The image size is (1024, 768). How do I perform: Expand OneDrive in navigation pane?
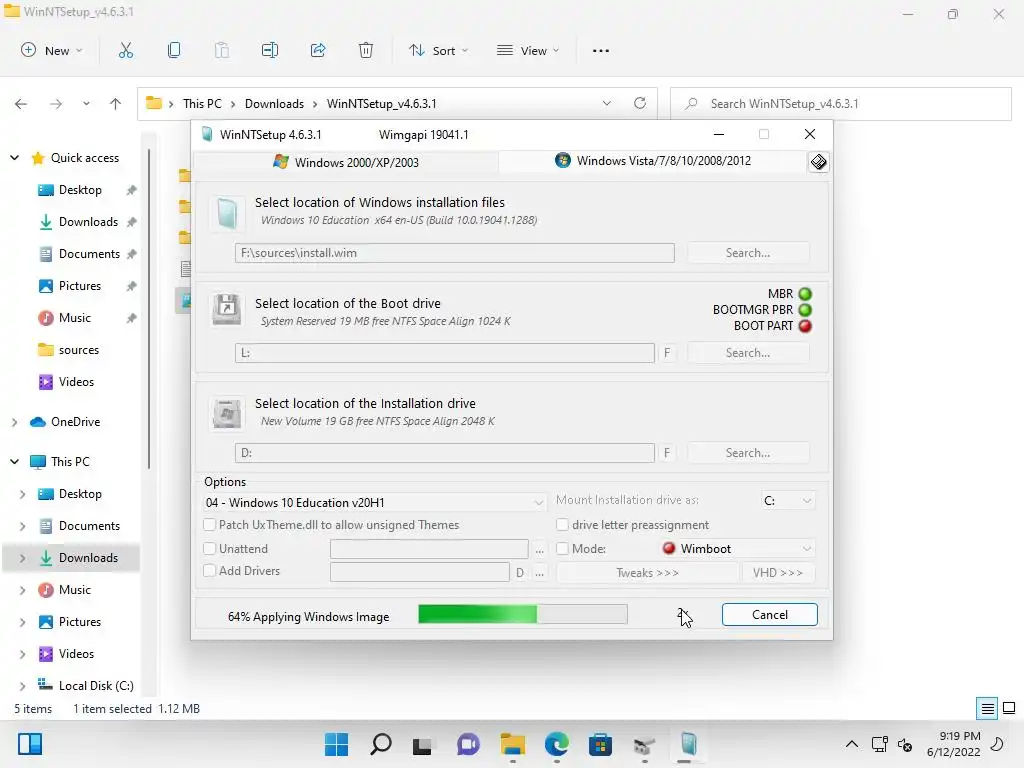pos(14,423)
